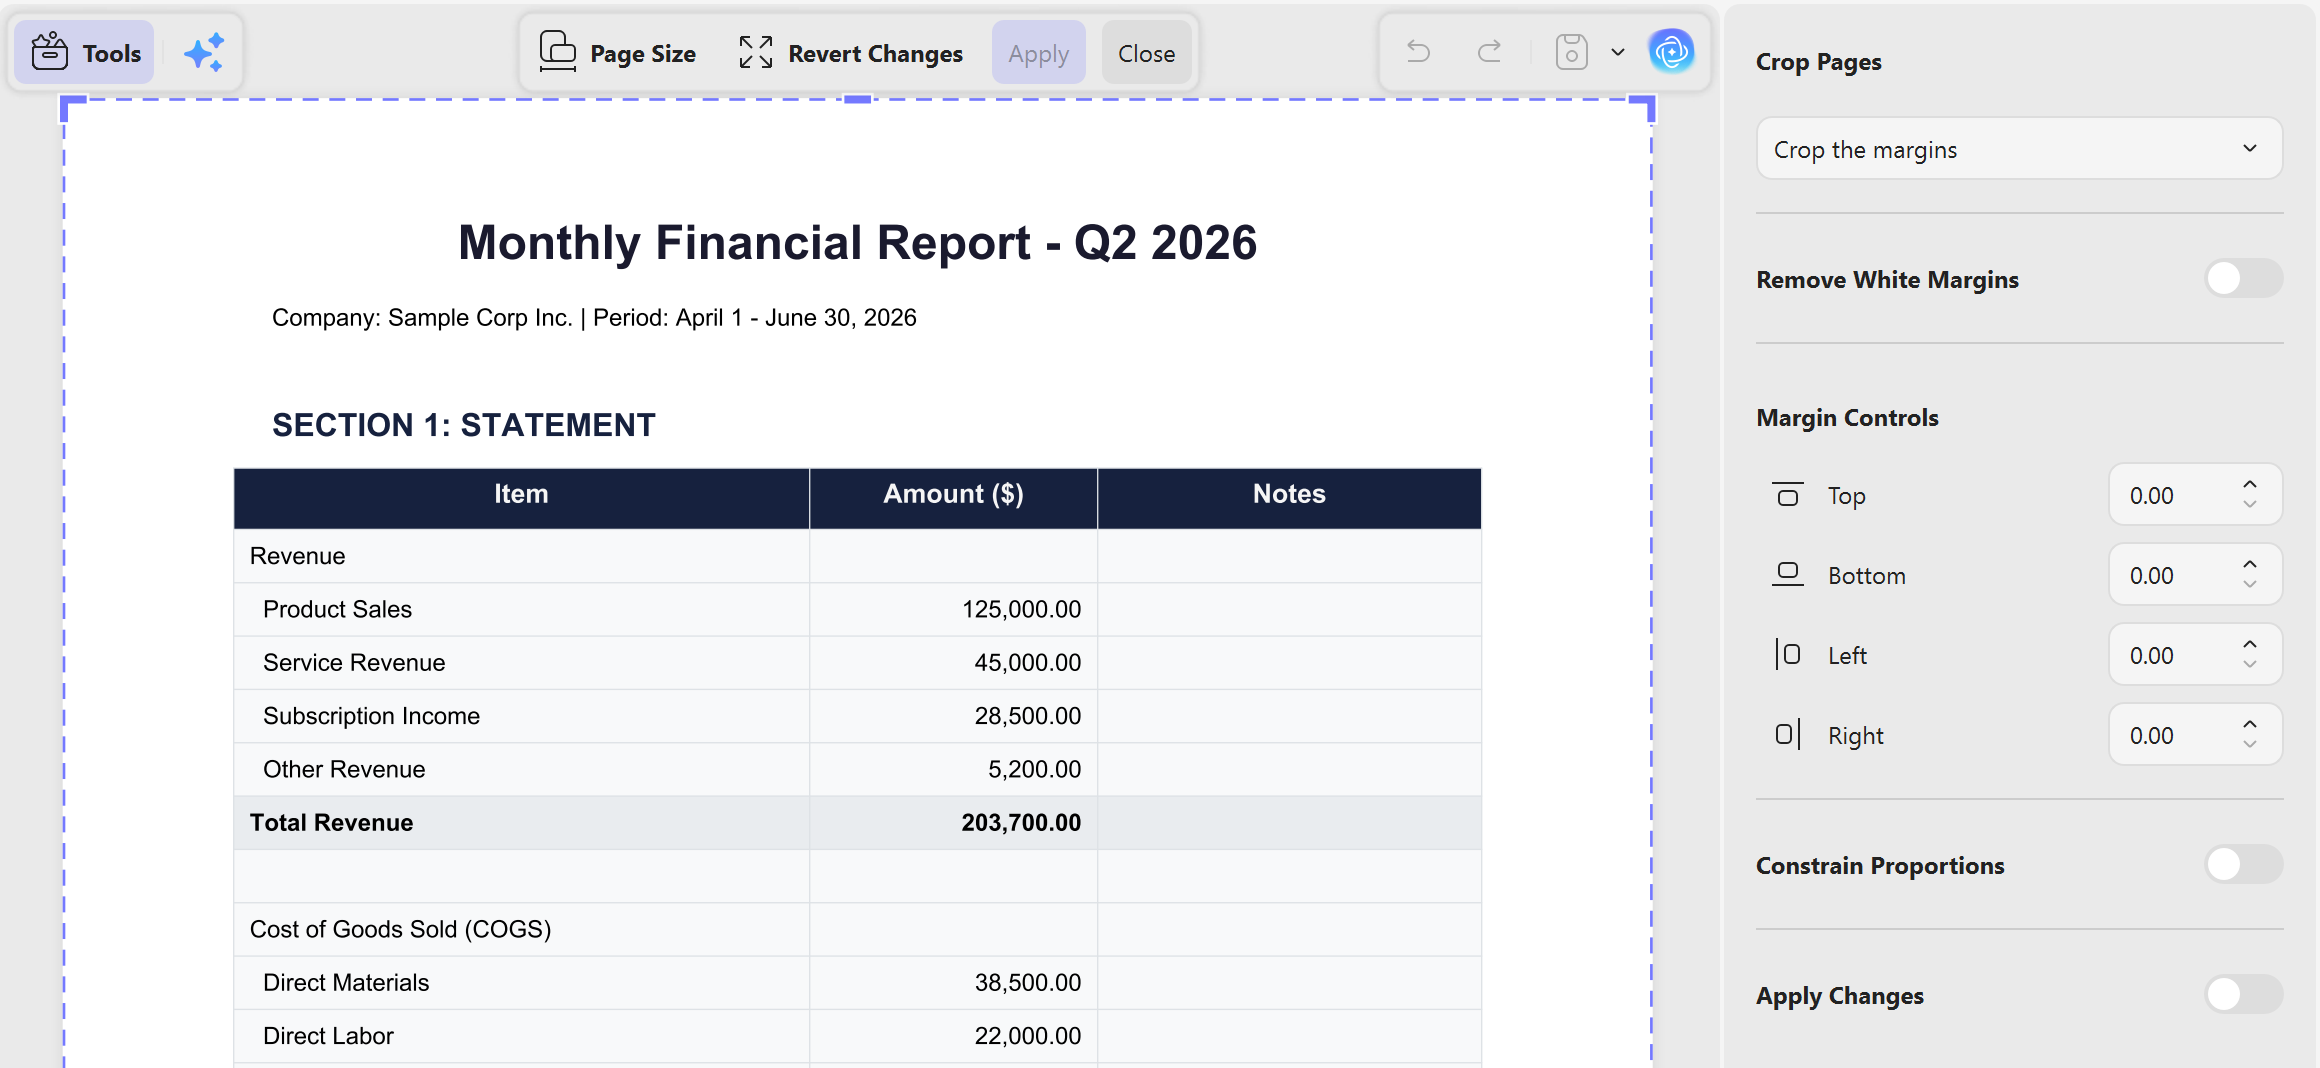
Task: Click the Company: Sample Corp Inc. line
Action: 594,318
